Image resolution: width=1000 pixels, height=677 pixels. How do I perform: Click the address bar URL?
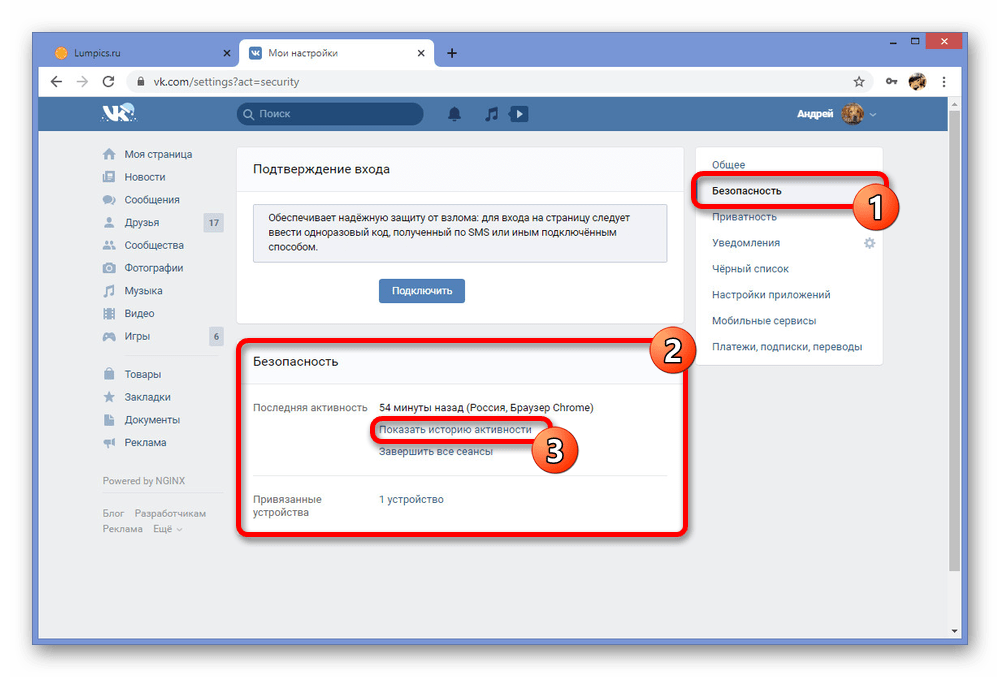226,82
